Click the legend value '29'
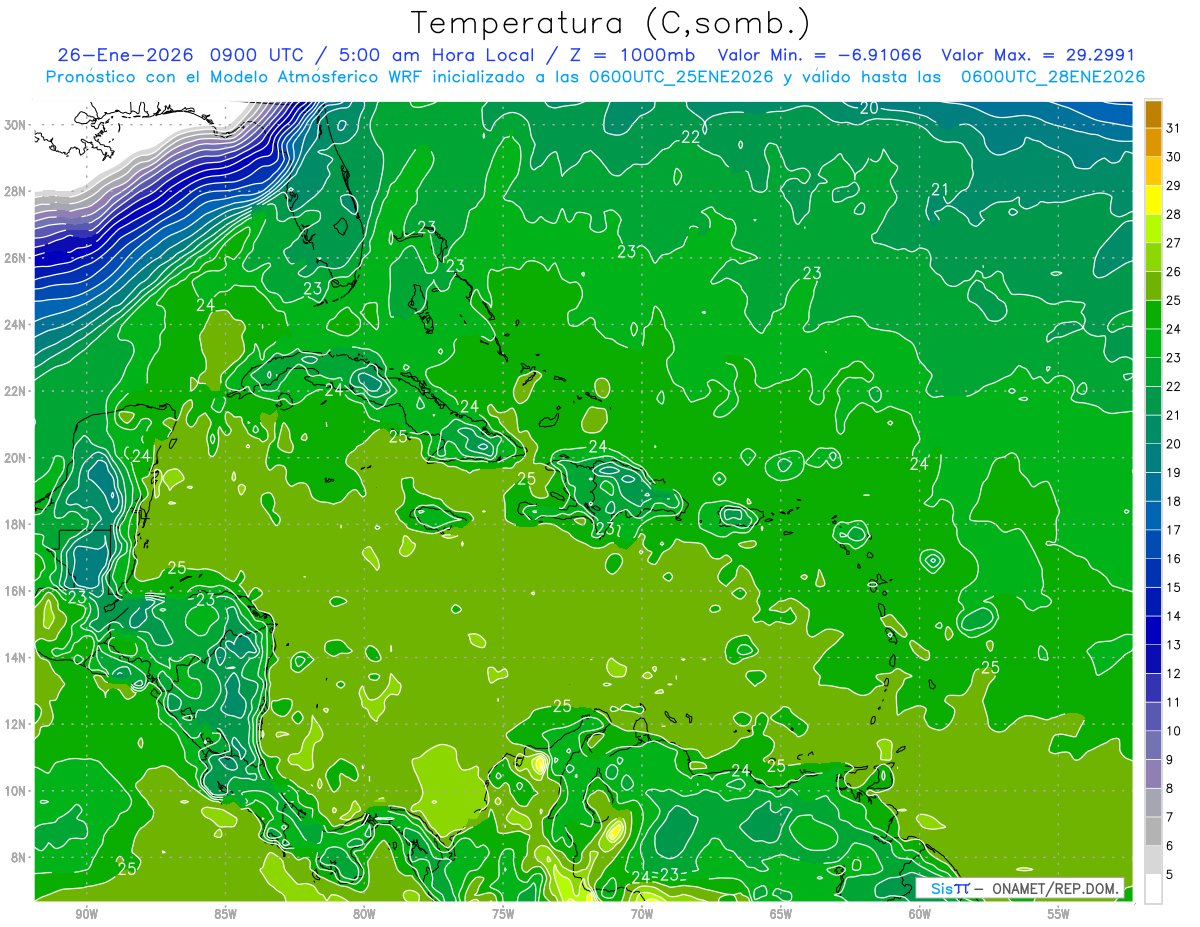 point(1174,185)
